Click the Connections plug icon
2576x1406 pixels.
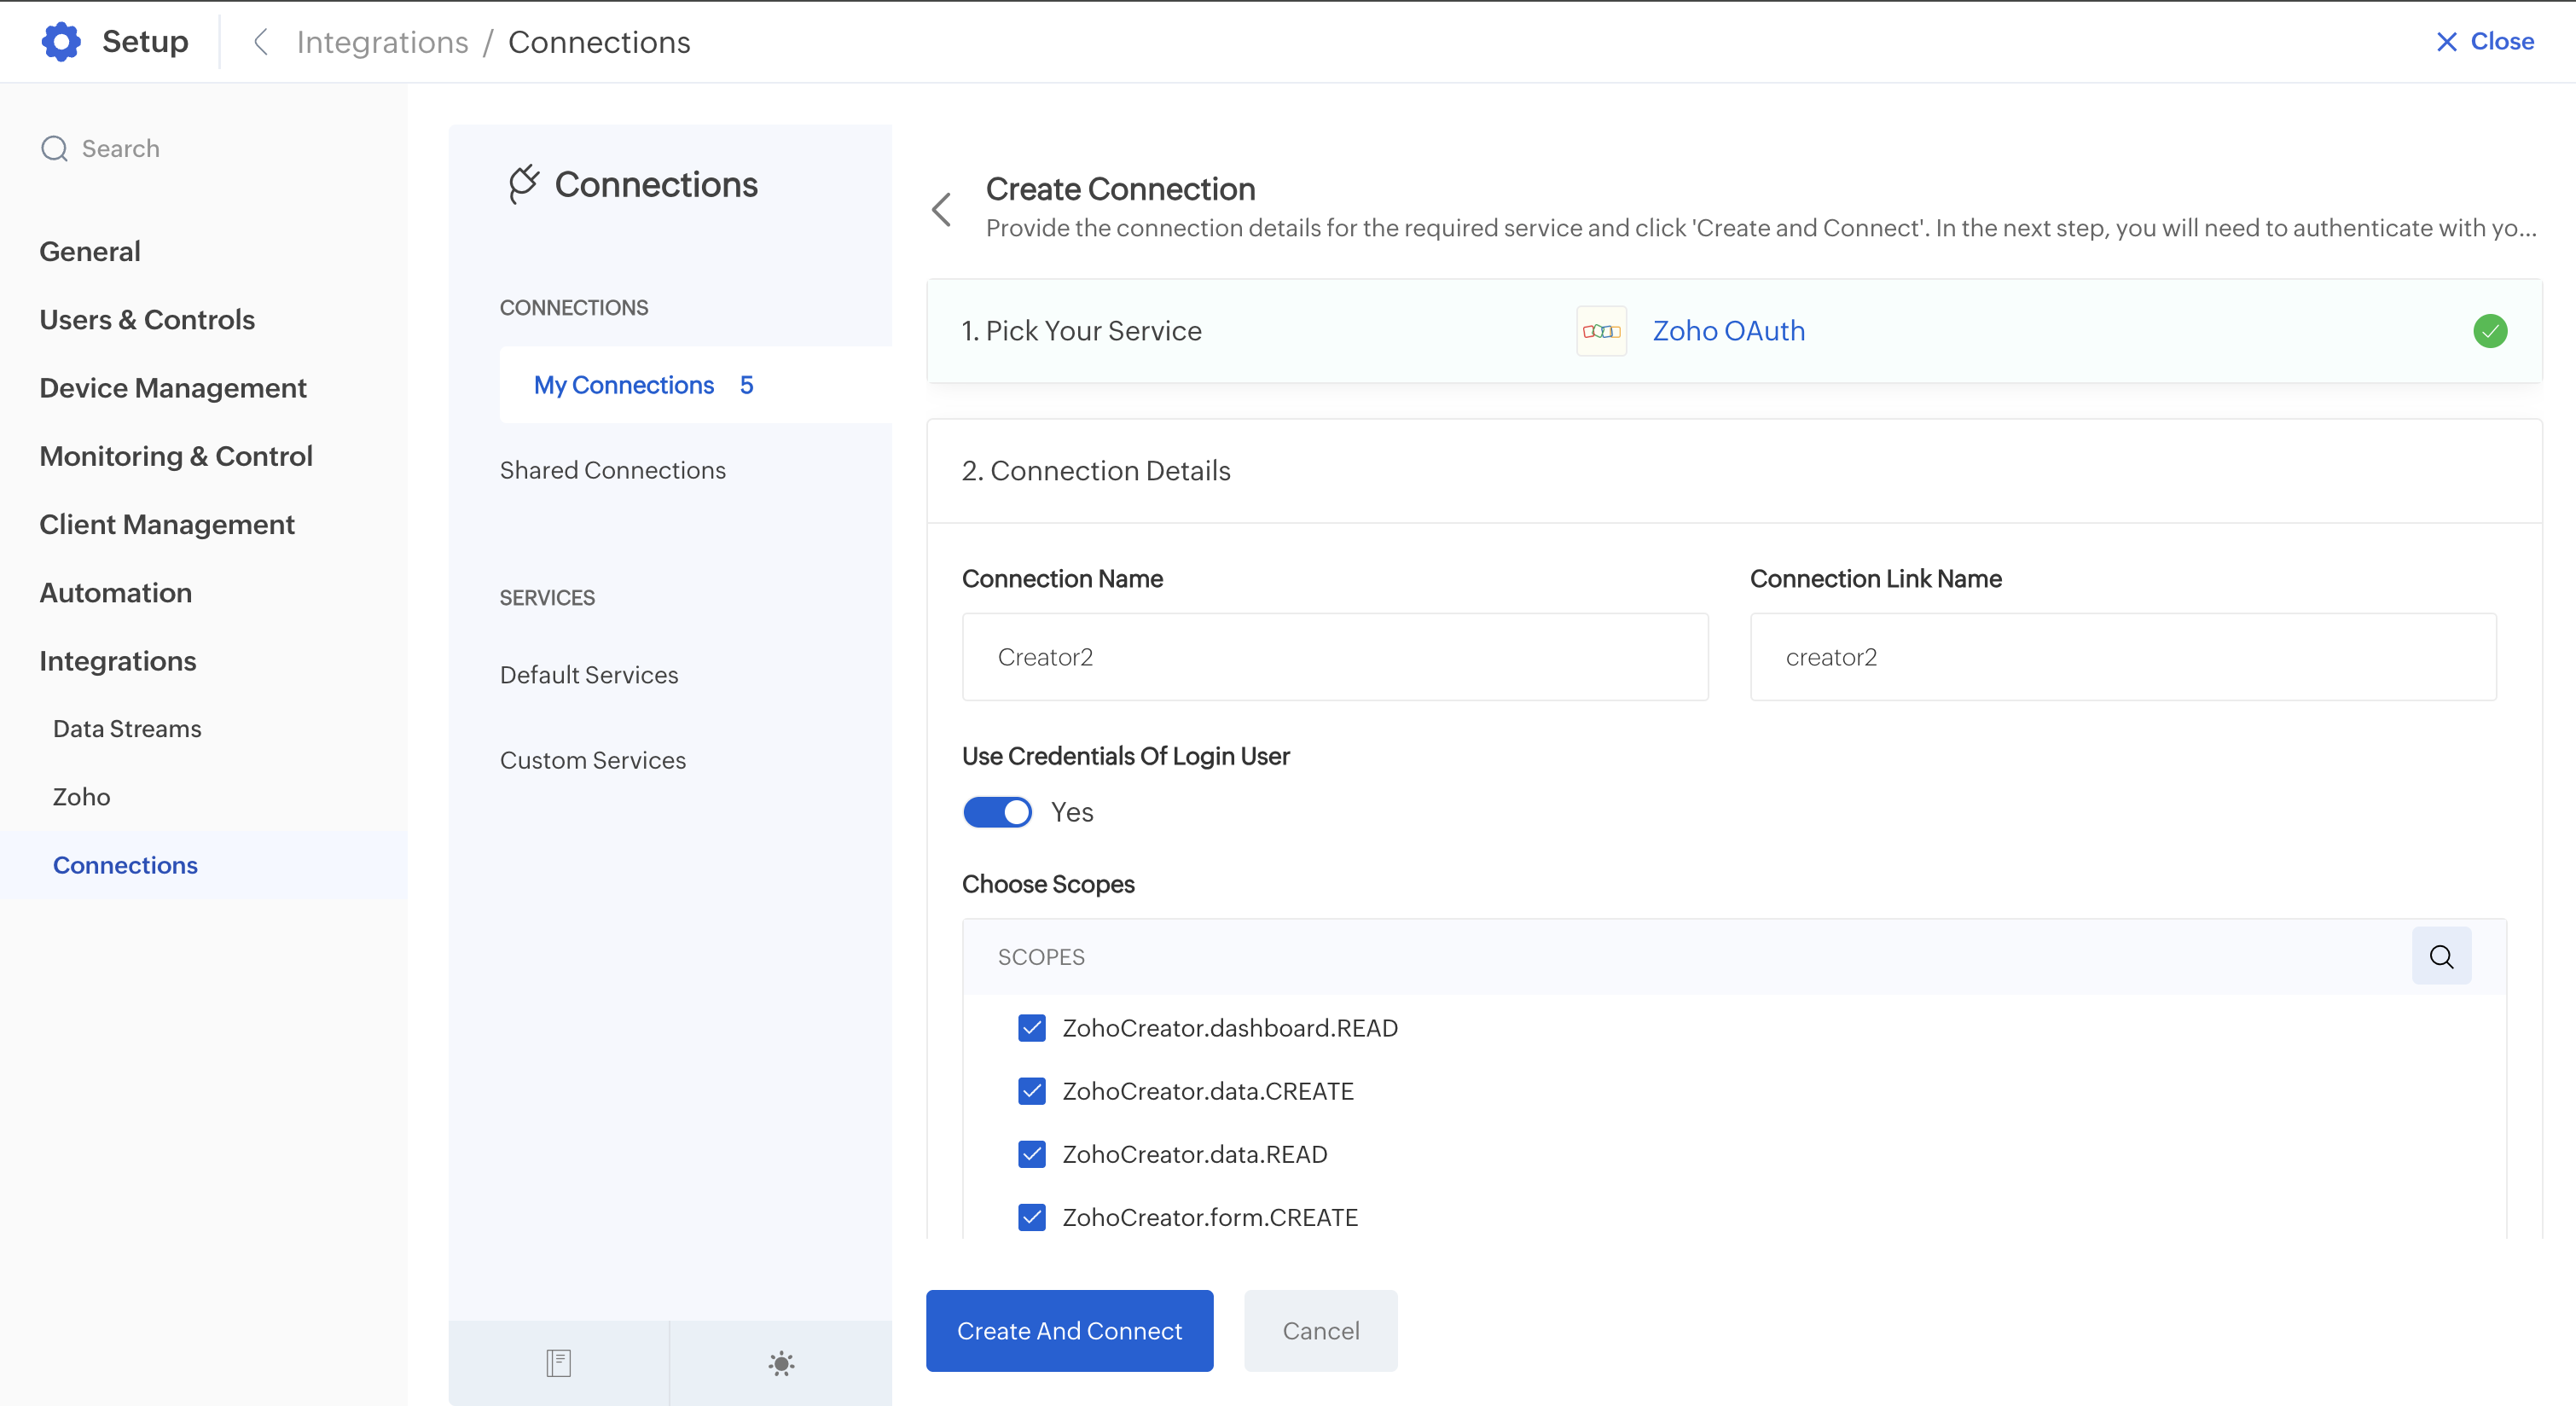524,184
